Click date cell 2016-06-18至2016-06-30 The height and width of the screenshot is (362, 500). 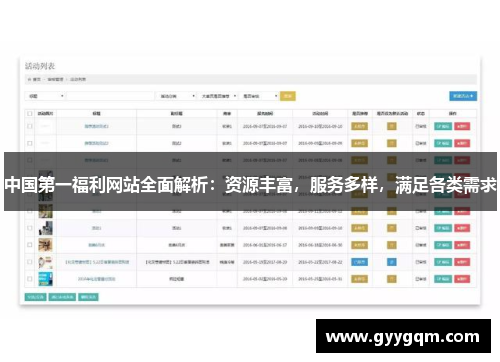320,245
